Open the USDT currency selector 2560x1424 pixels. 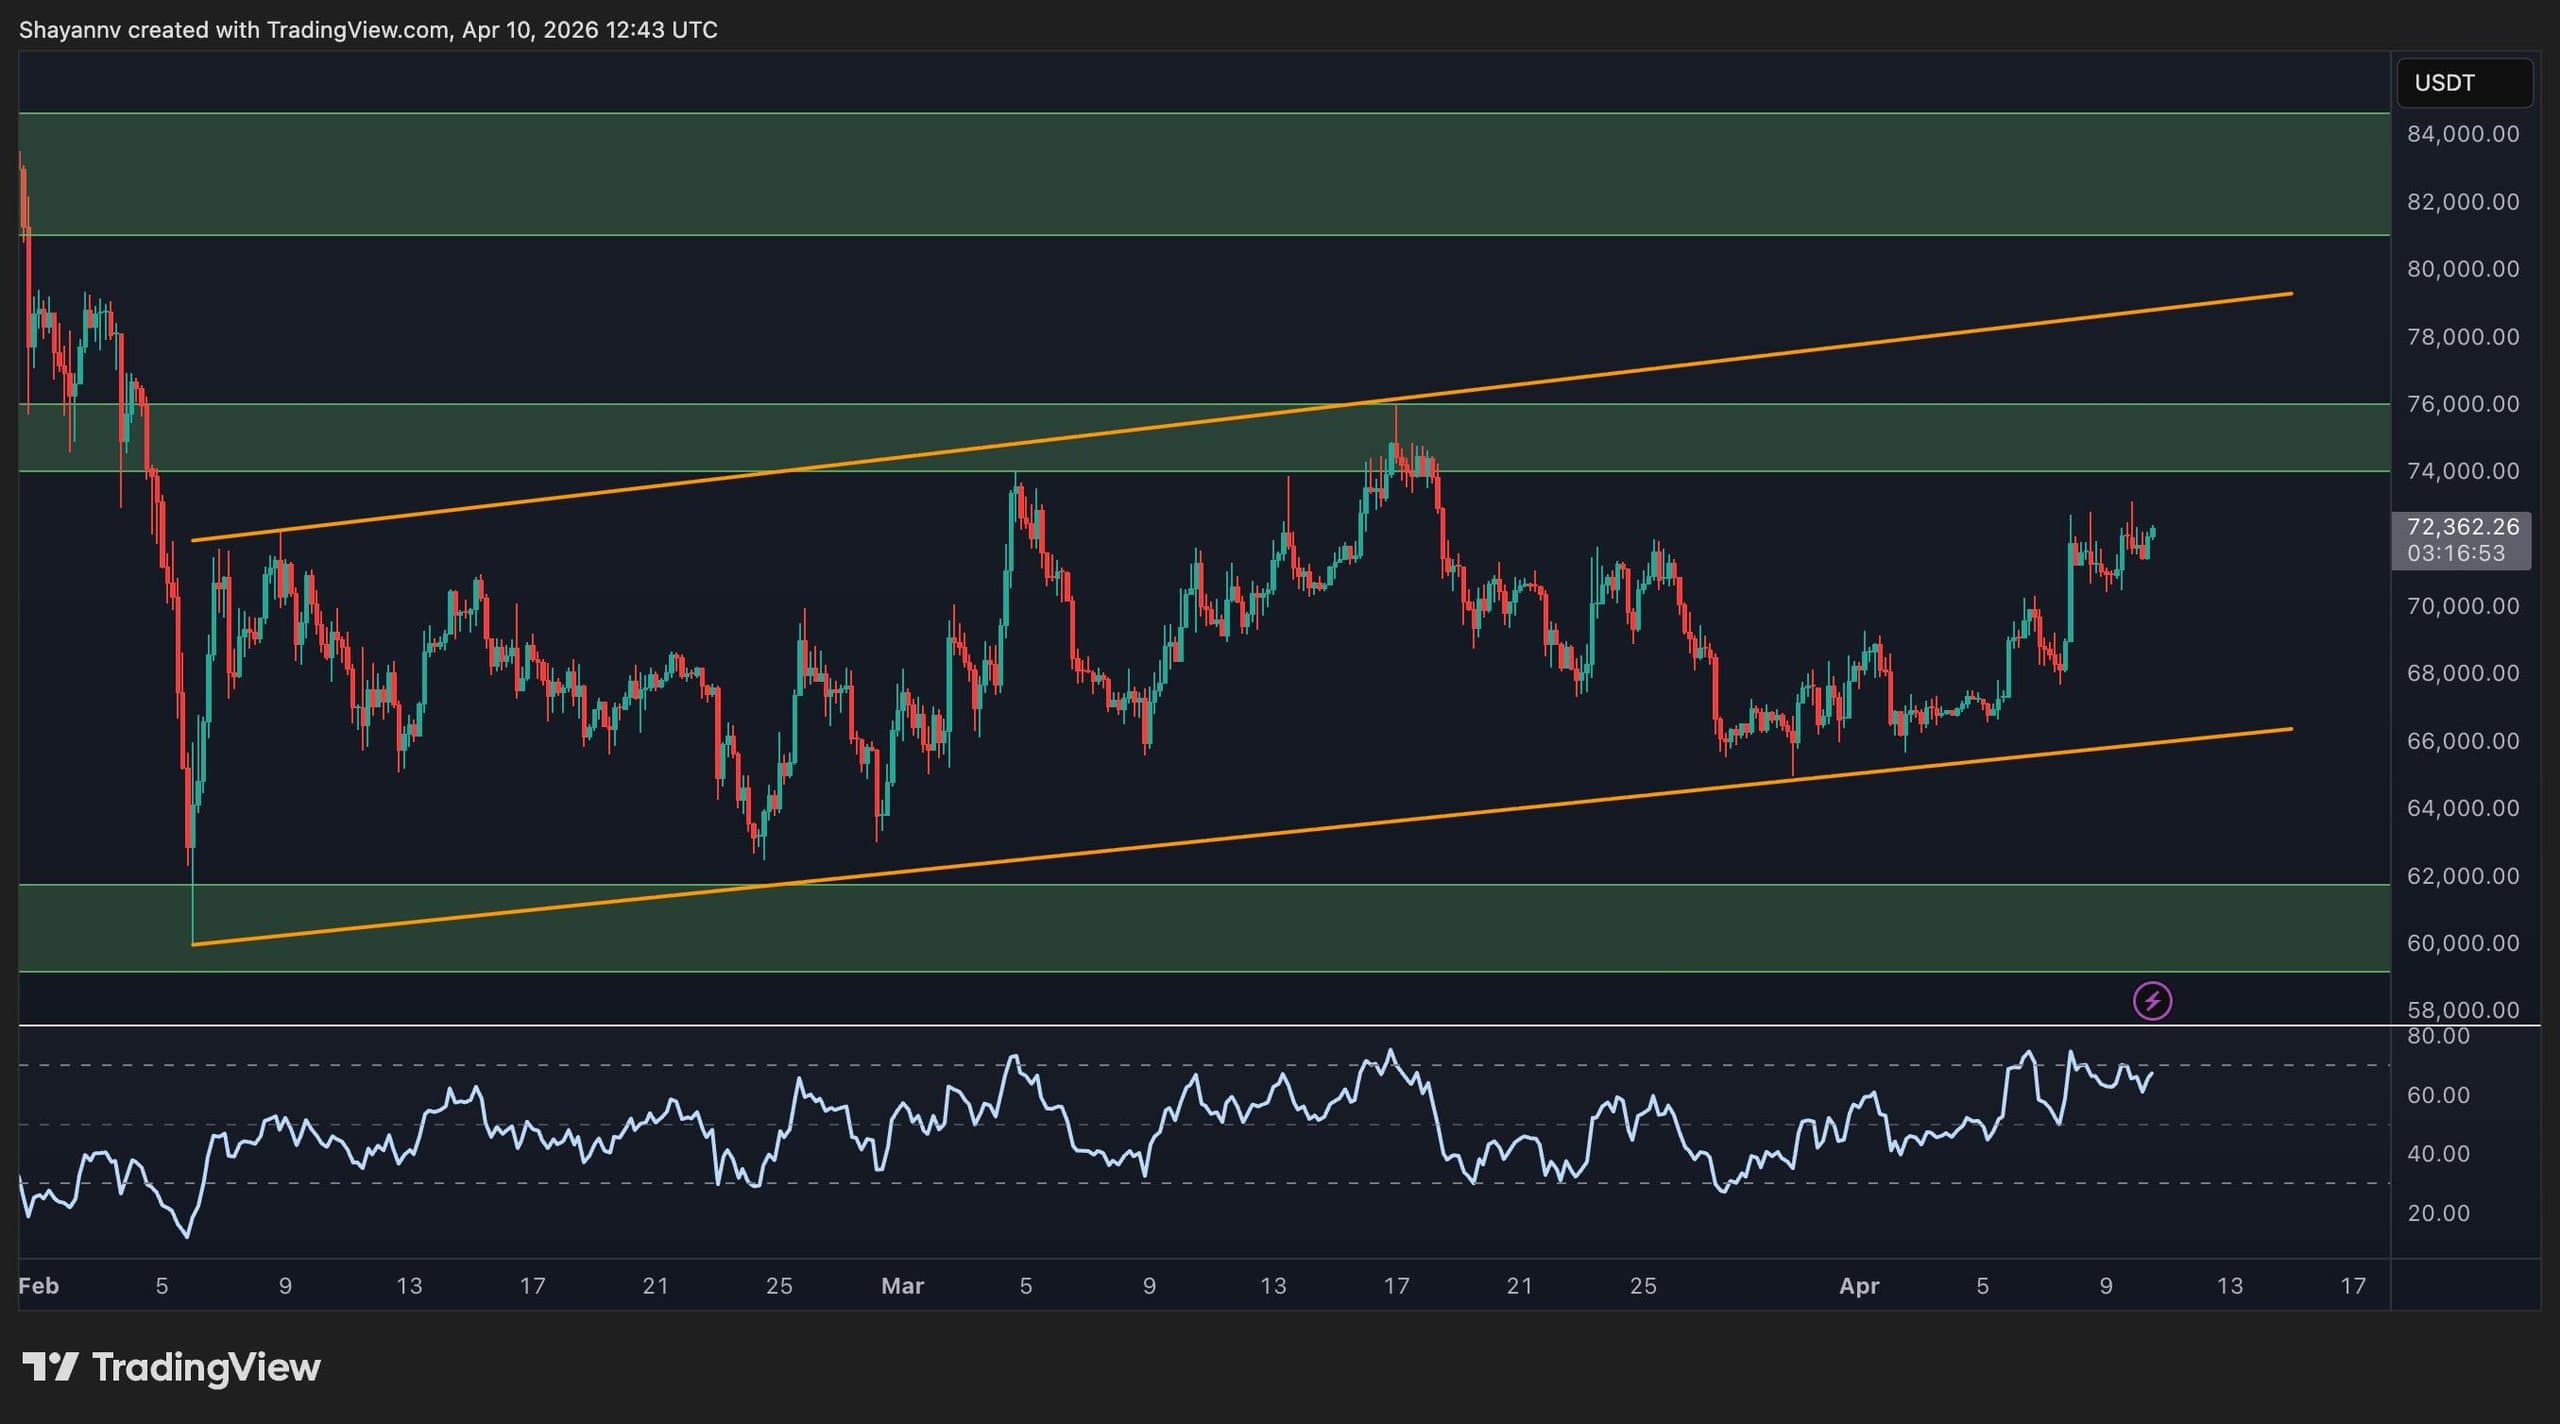[2464, 83]
